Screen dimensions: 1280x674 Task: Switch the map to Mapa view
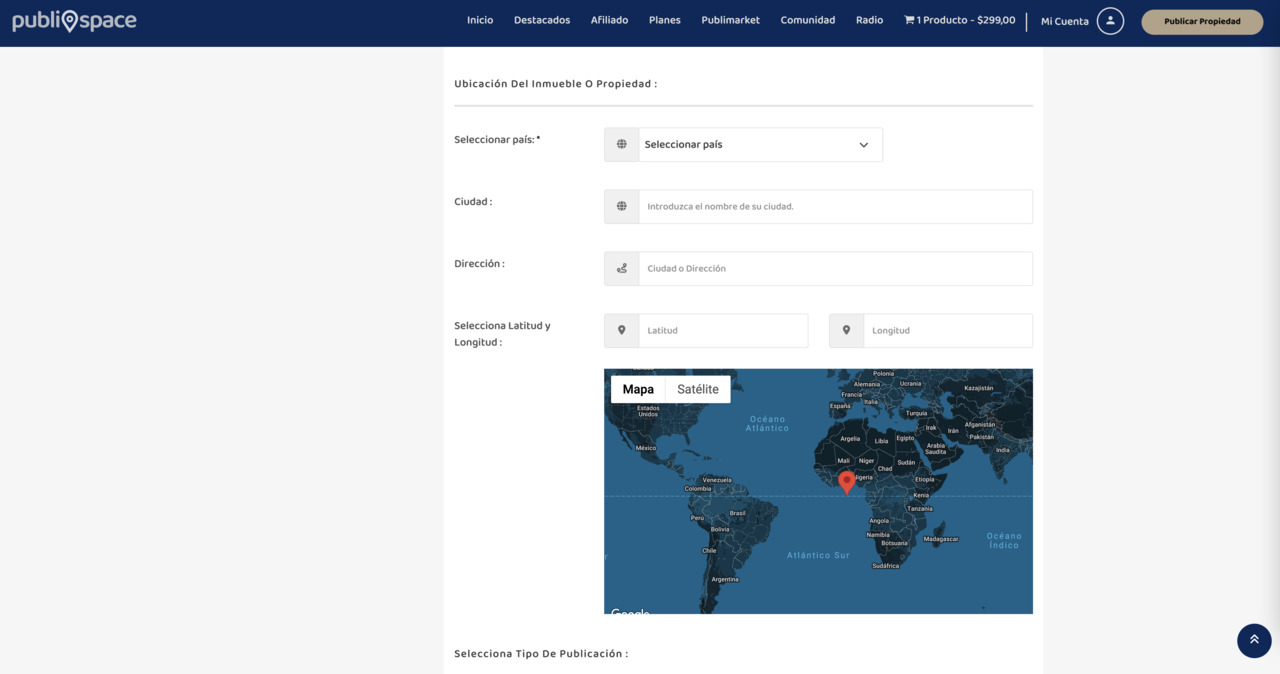click(638, 389)
